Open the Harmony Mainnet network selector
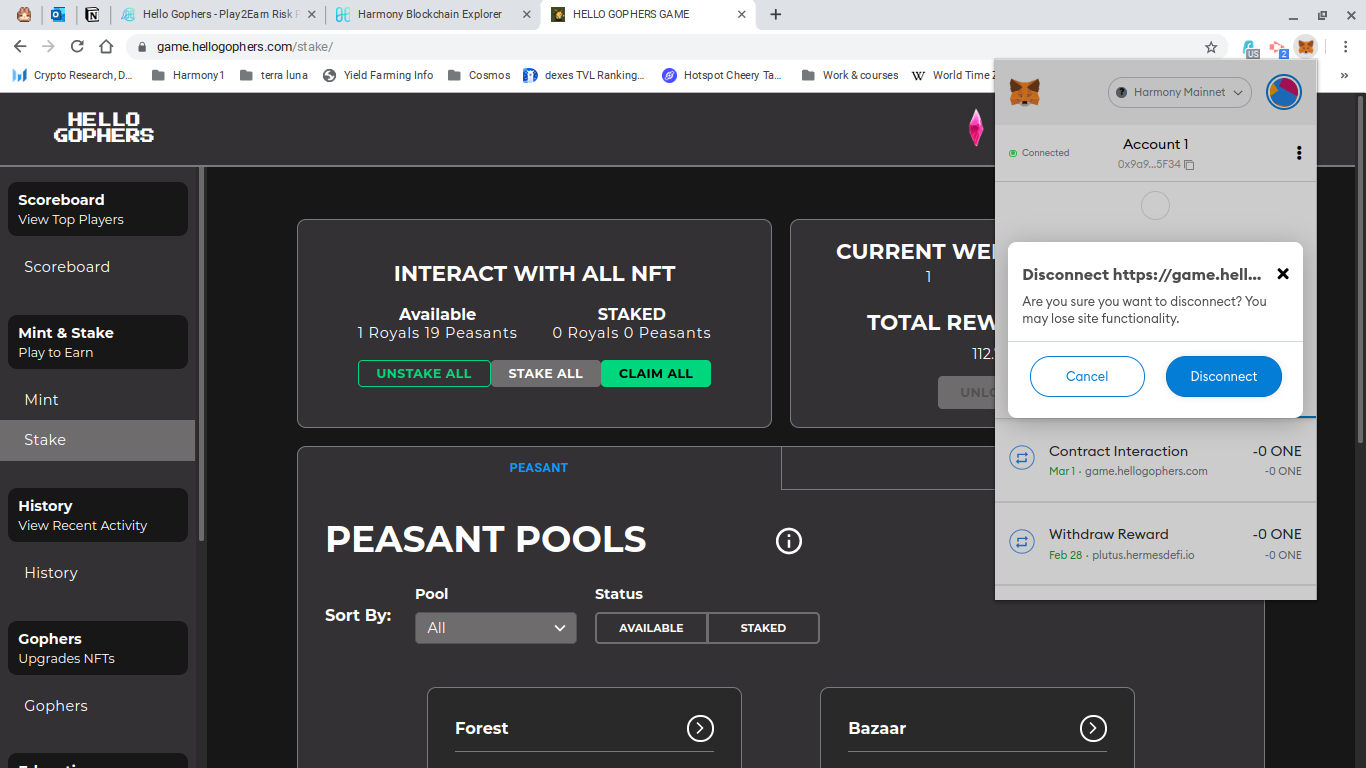The width and height of the screenshot is (1366, 768). point(1180,92)
